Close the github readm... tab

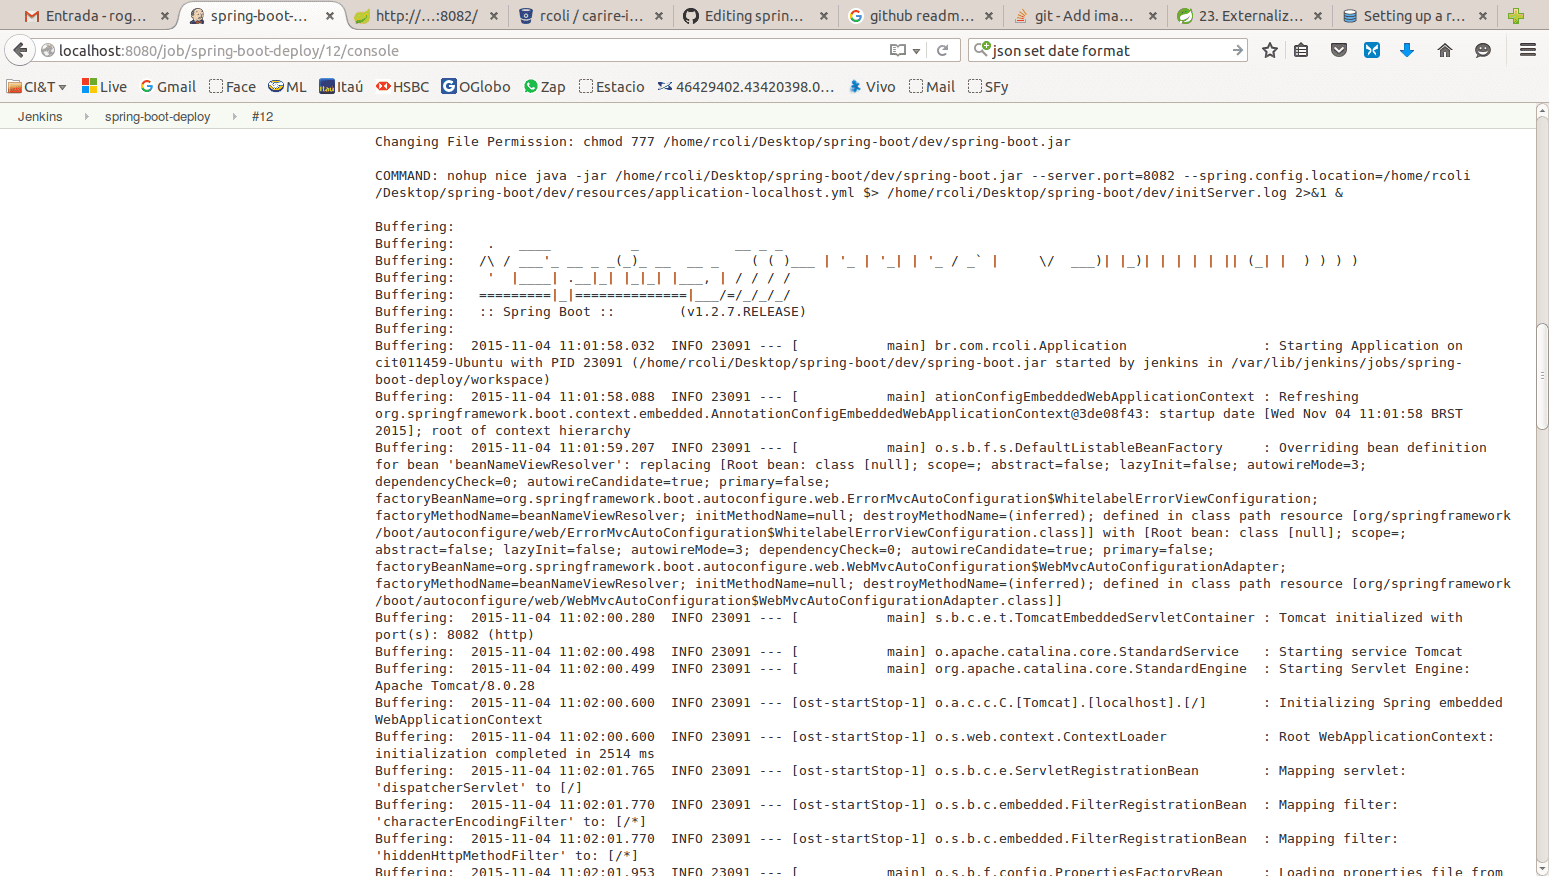coord(988,16)
